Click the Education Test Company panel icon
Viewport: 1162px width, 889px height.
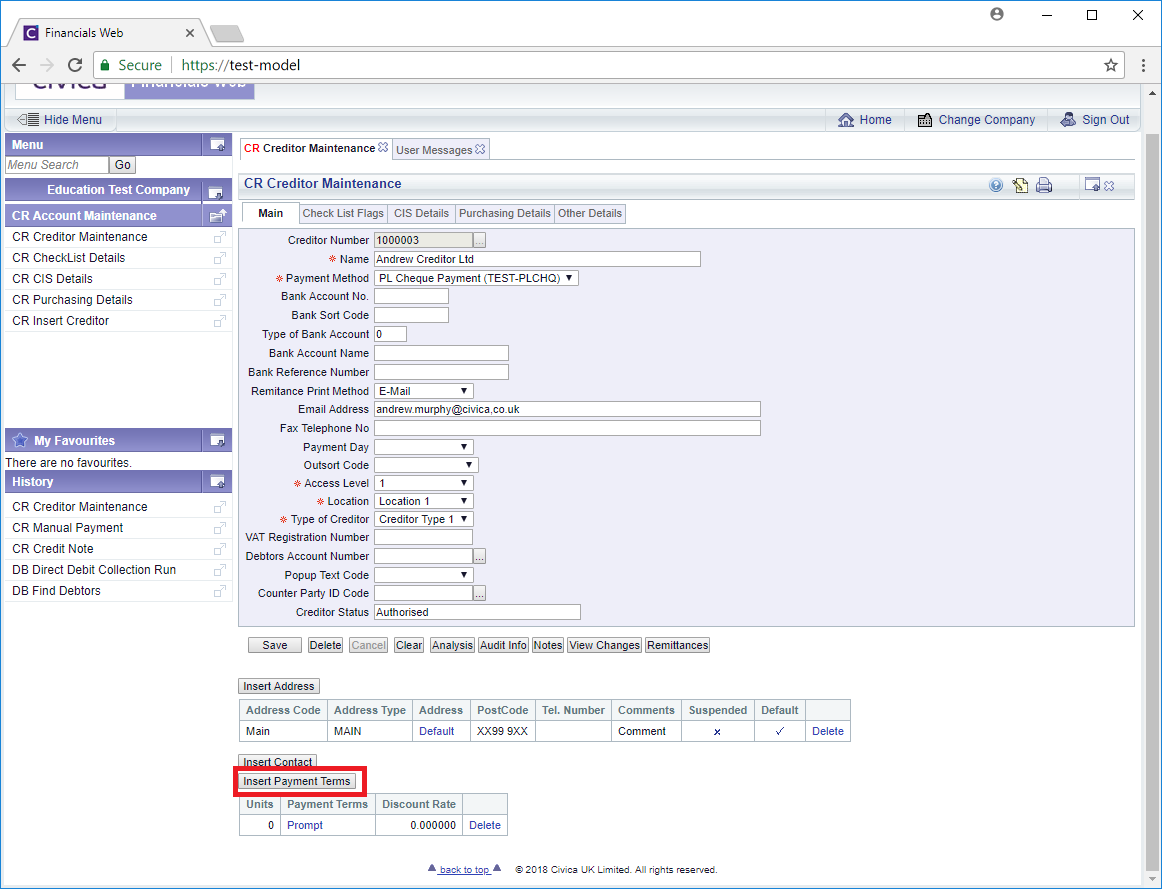pyautogui.click(x=216, y=192)
